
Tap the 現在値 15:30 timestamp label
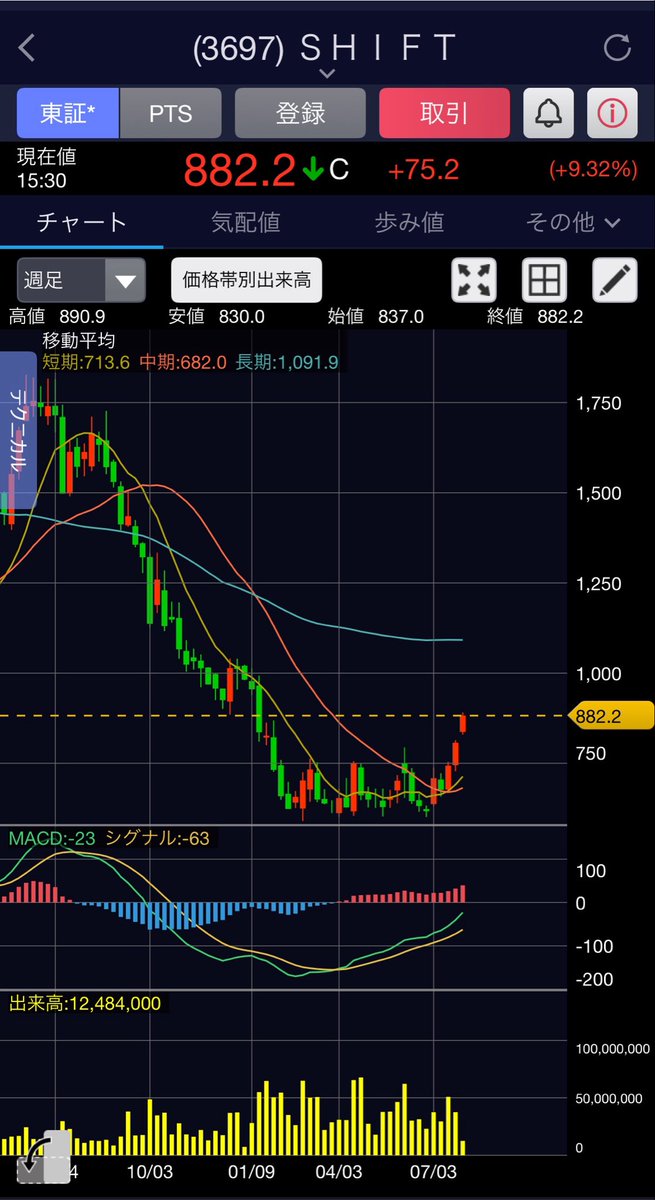pyautogui.click(x=46, y=170)
